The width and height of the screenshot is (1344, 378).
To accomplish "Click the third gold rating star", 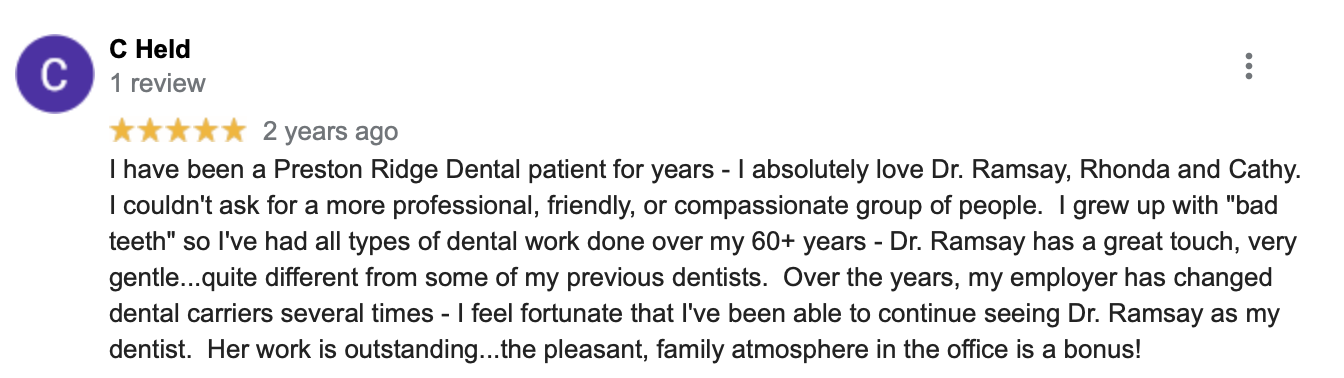I will pos(177,130).
